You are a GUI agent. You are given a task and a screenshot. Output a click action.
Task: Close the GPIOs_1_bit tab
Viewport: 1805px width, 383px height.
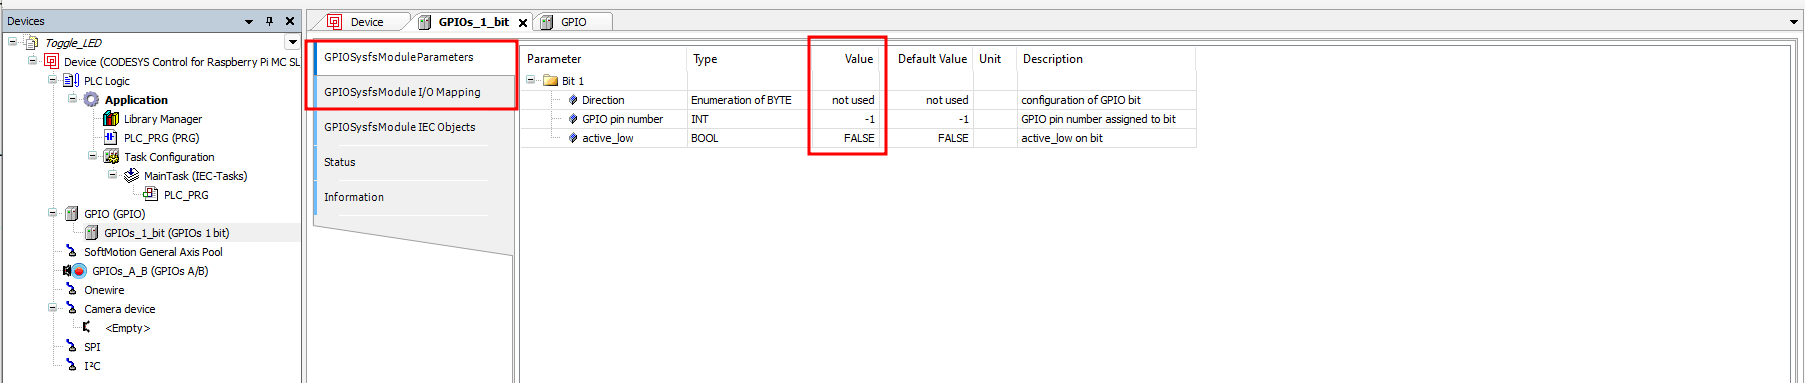click(x=523, y=23)
